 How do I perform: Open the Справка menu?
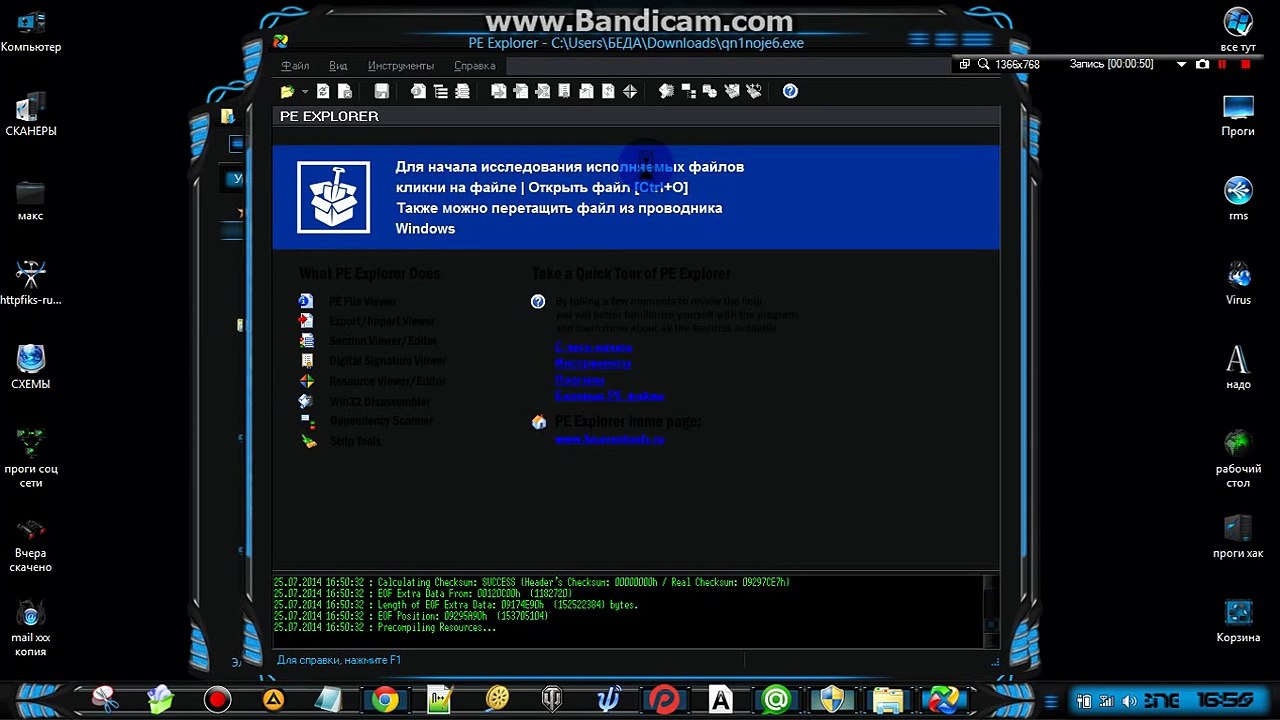tap(474, 66)
